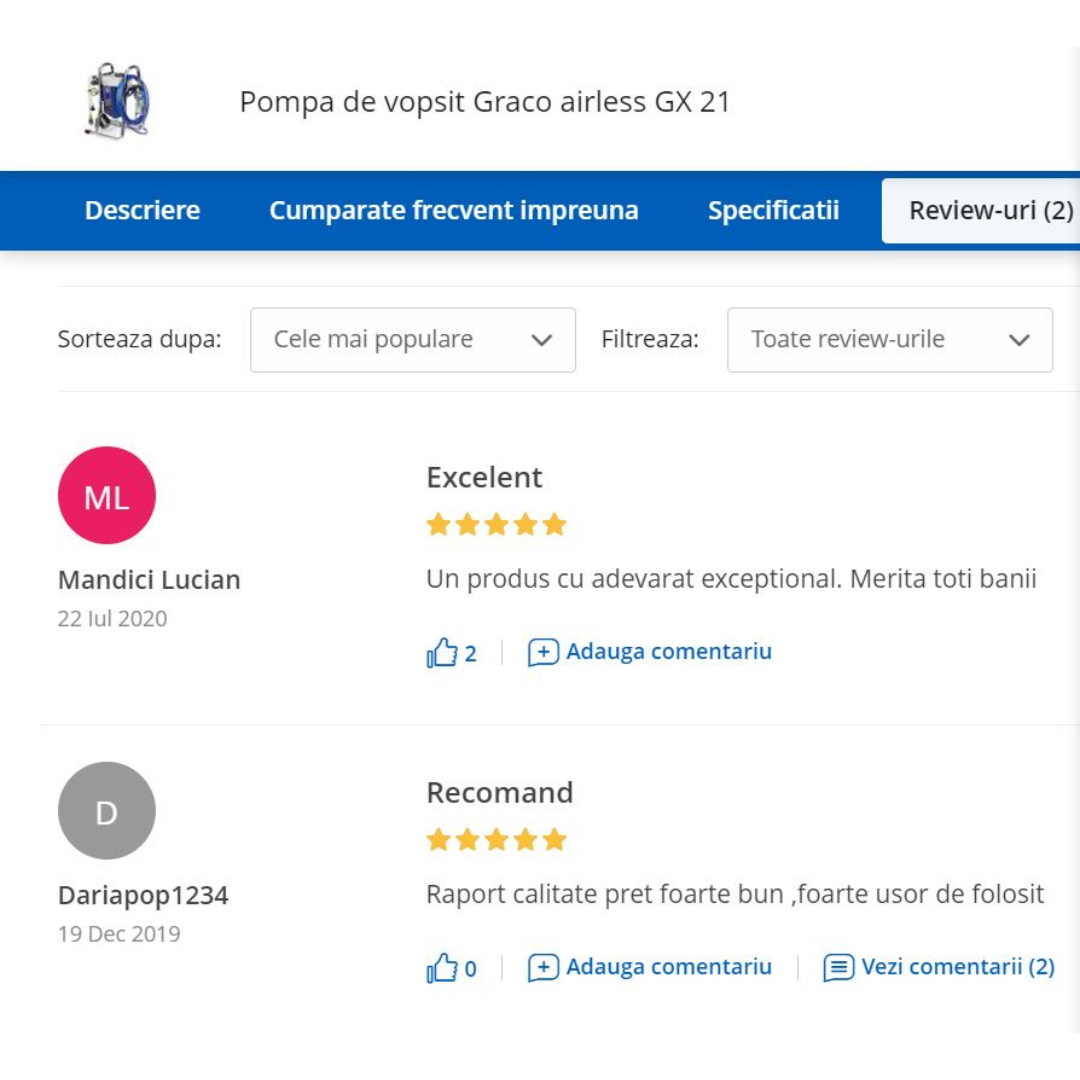Click the product title Pompa de vopsit Graco
Screen dimensions: 1080x1080
point(485,102)
